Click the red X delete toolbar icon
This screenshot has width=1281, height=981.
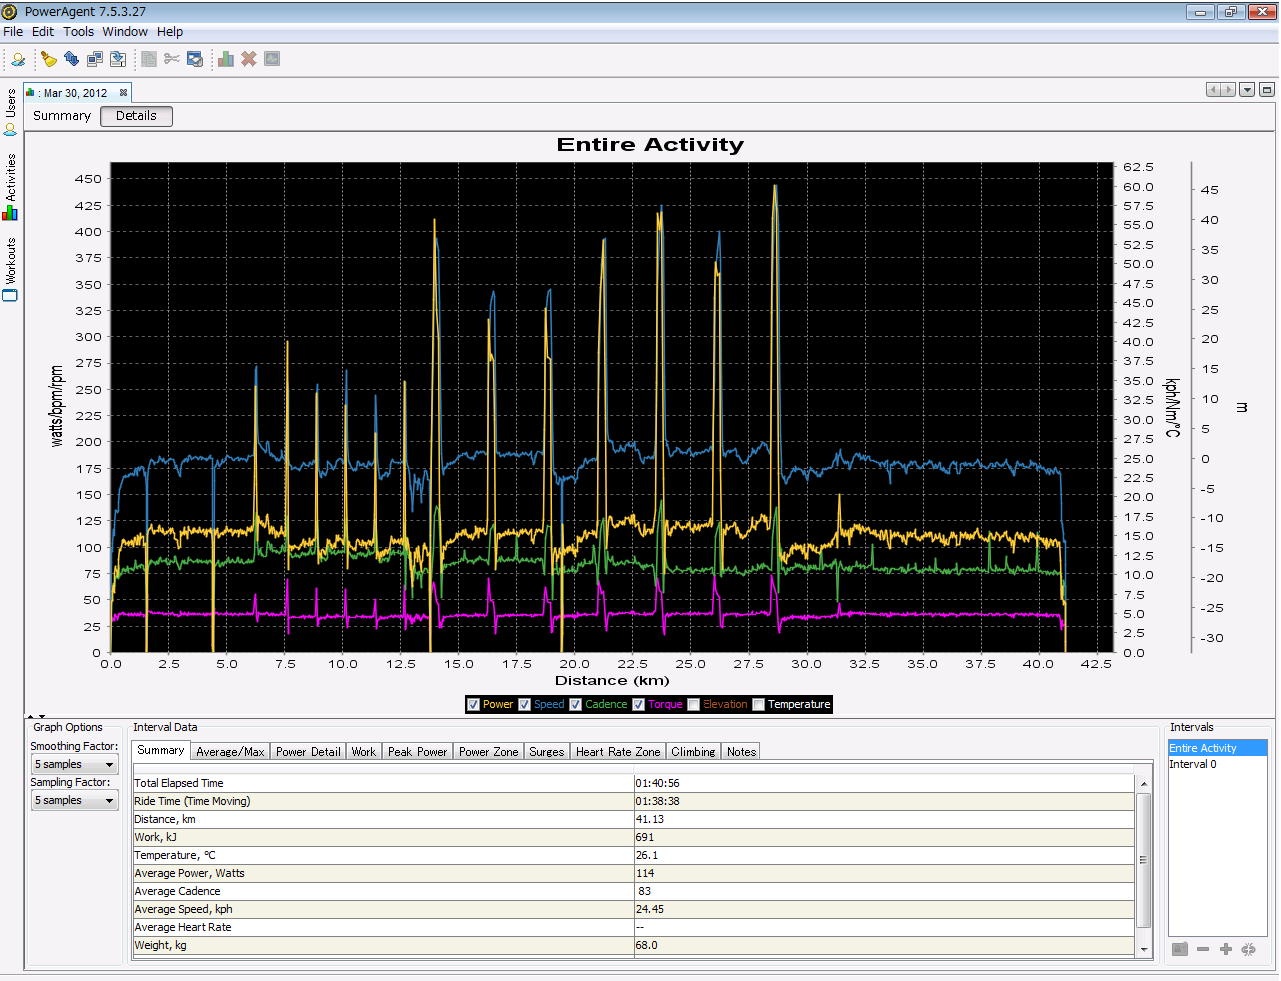click(249, 60)
